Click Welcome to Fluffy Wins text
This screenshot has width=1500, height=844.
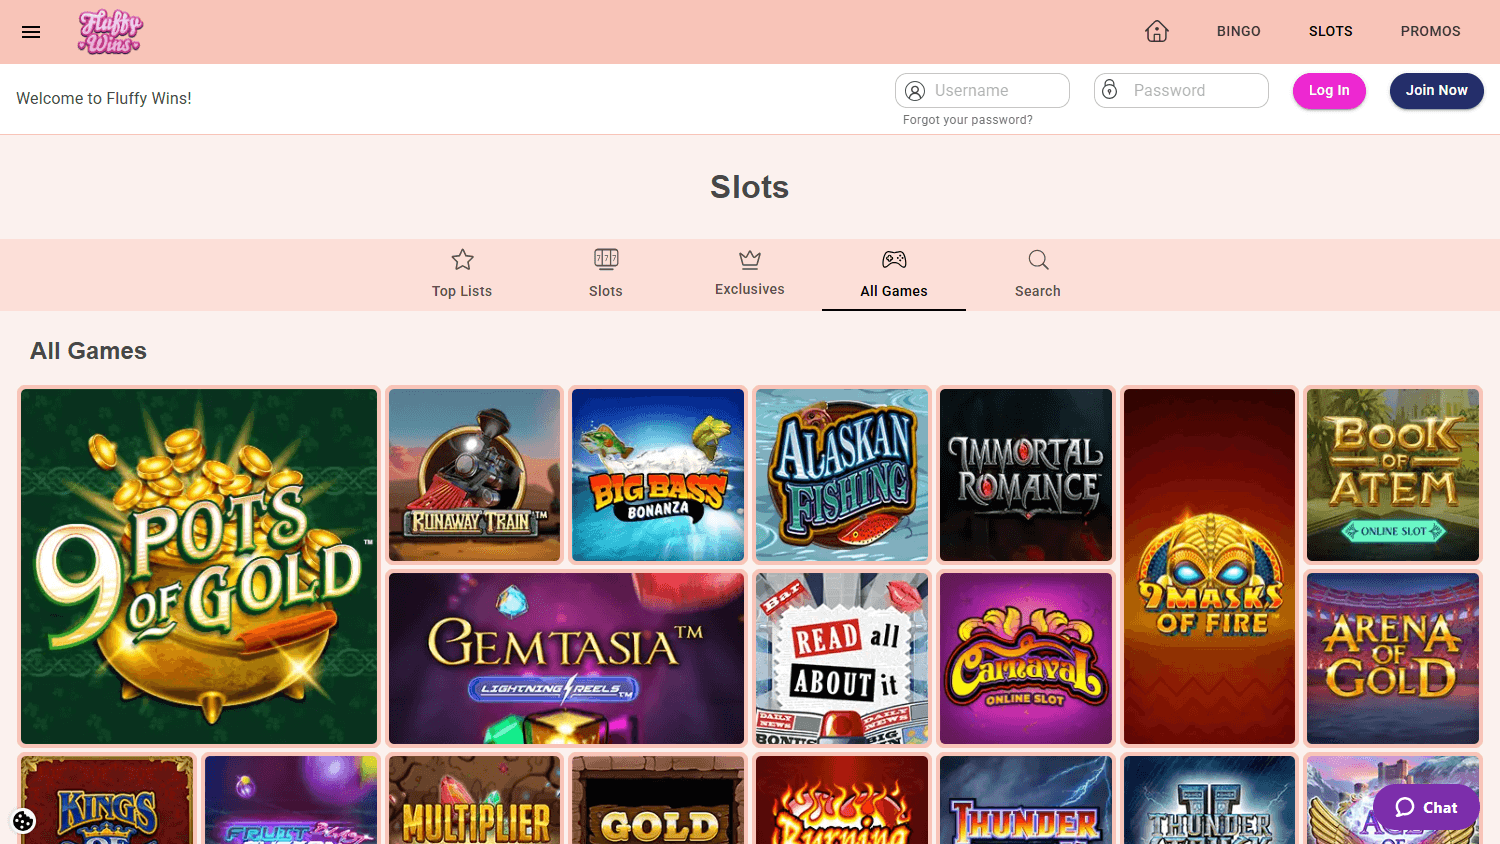pyautogui.click(x=104, y=98)
